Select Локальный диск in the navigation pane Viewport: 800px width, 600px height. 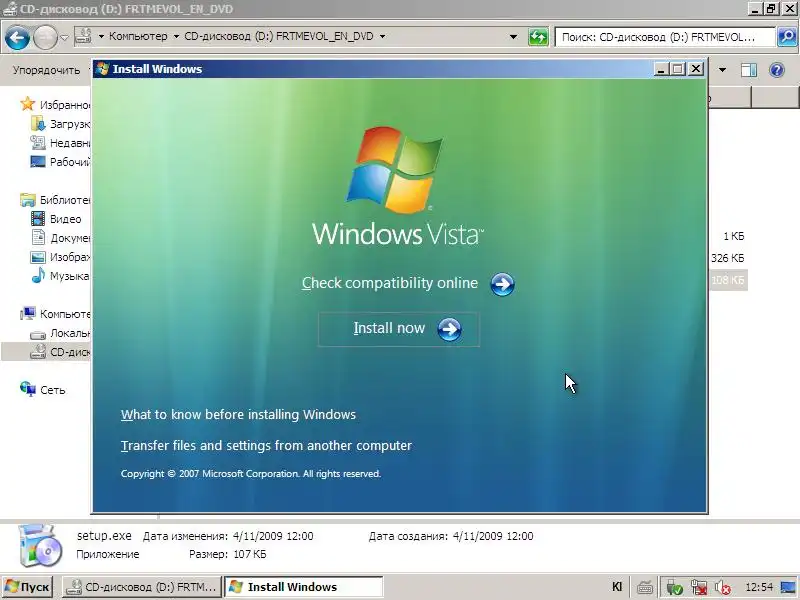point(70,333)
